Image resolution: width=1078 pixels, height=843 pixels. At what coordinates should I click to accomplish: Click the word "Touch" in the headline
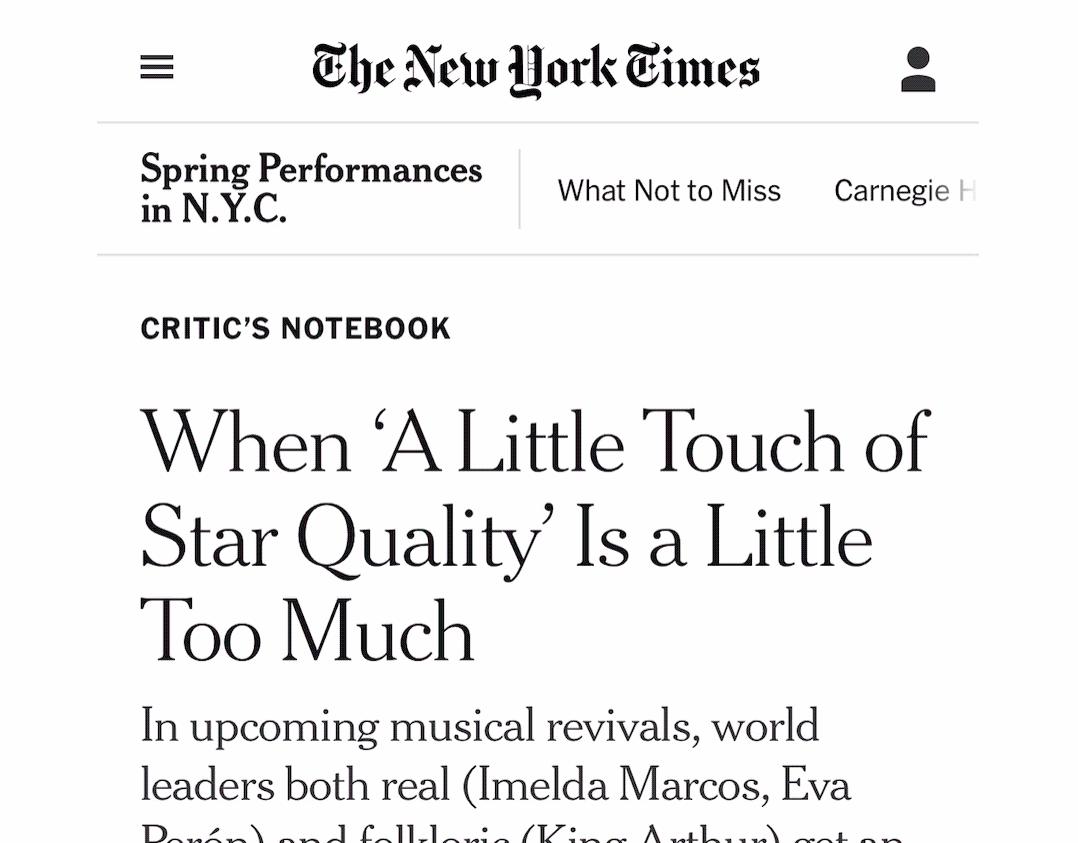tap(743, 442)
